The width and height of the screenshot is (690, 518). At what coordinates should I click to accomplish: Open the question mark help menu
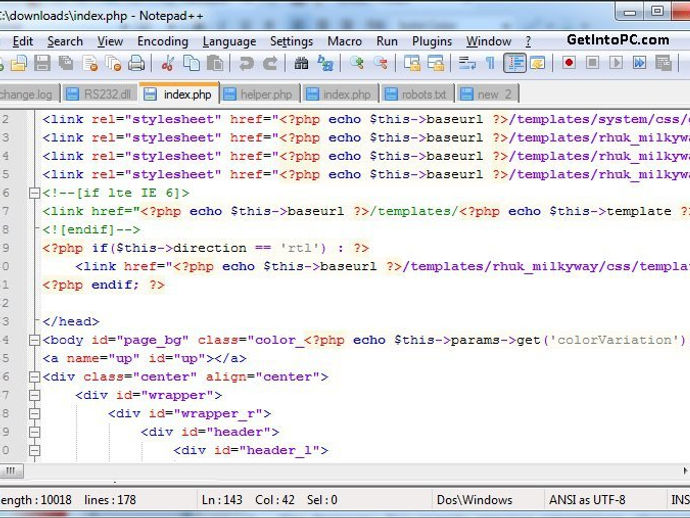528,42
